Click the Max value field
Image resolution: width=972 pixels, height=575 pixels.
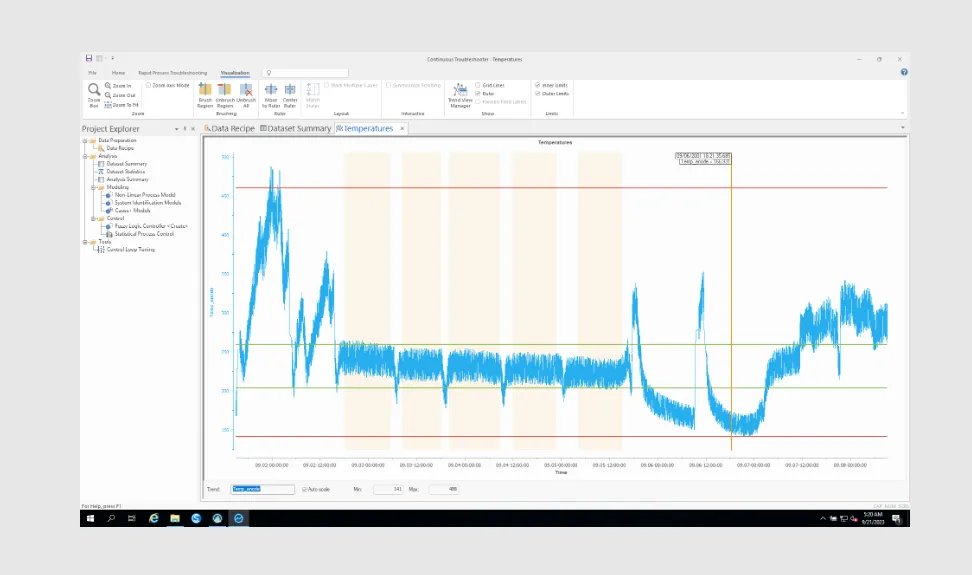point(444,489)
